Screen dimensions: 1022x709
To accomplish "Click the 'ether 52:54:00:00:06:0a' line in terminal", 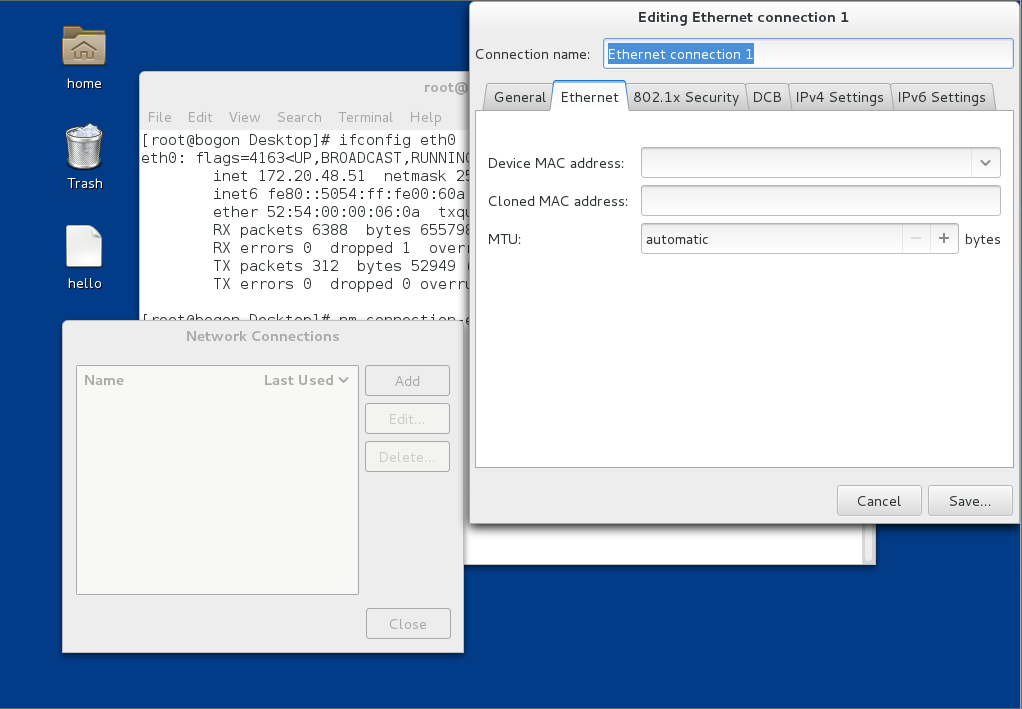I will click(341, 212).
